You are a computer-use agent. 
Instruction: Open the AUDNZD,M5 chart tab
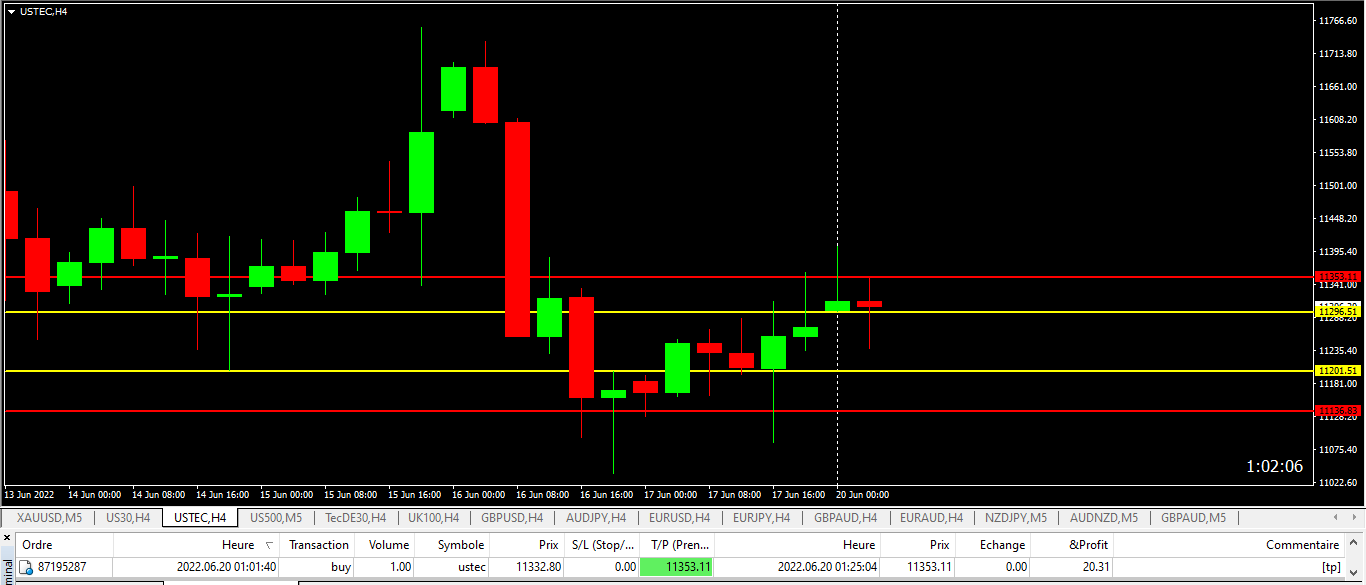[1104, 518]
